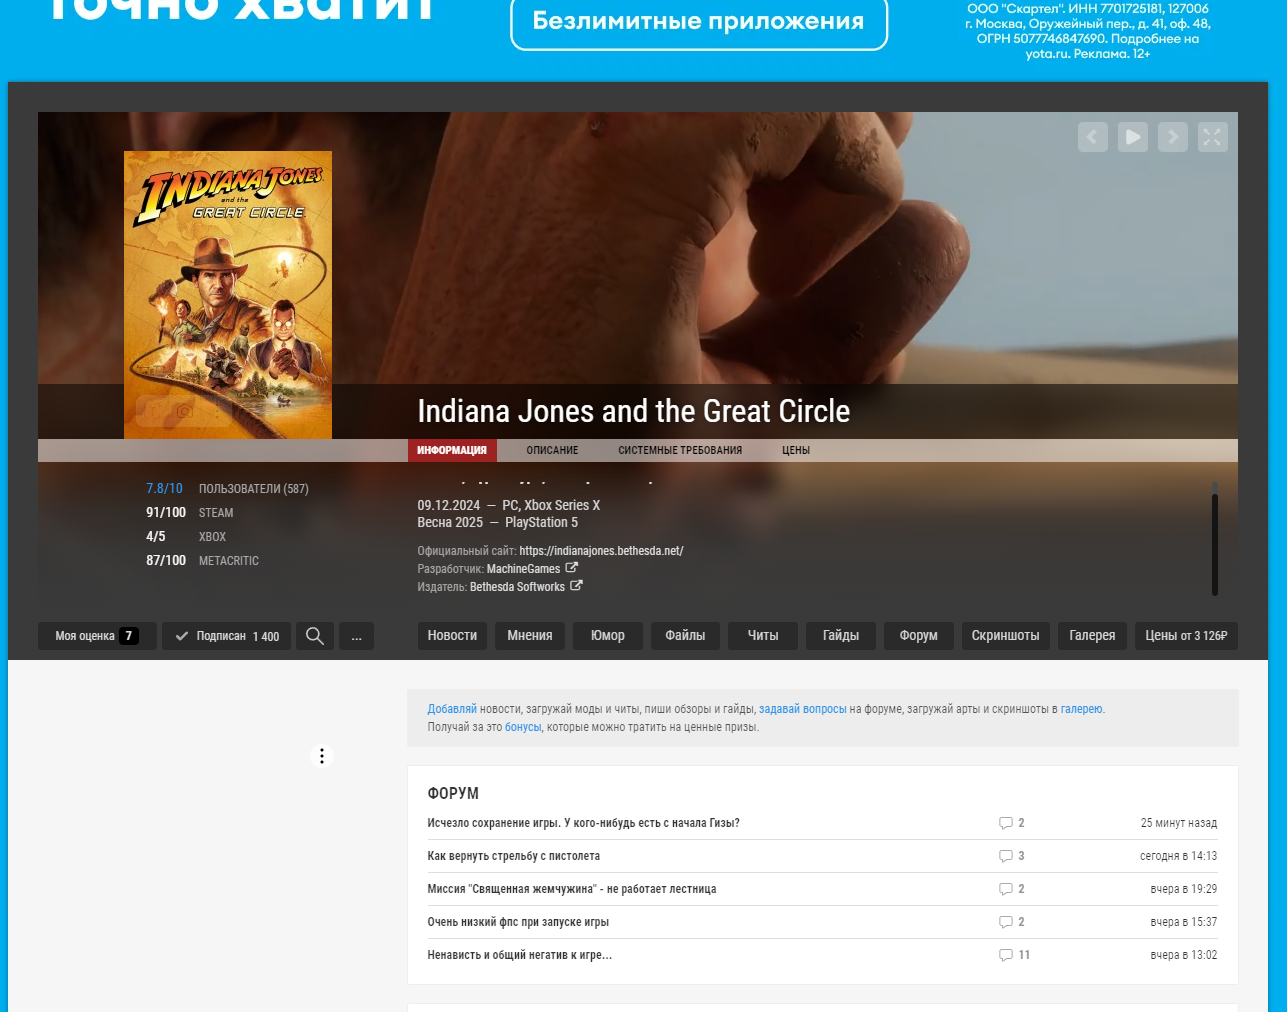This screenshot has height=1012, width=1287.
Task: Open the "Системные требования" tab
Action: 680,450
